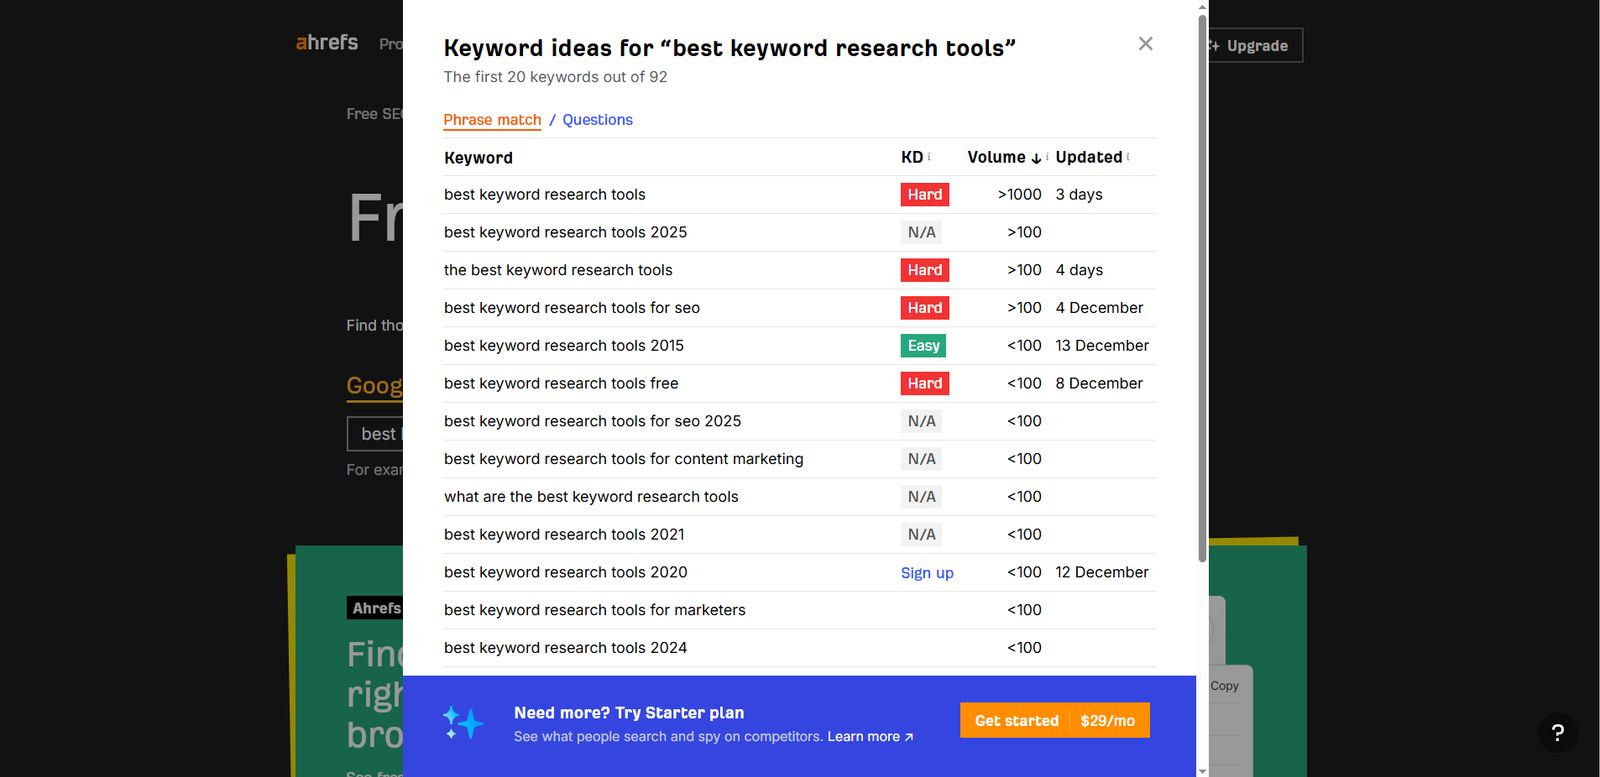Select keyword "best keyword research tools free"
Image resolution: width=1600 pixels, height=777 pixels.
coord(561,384)
